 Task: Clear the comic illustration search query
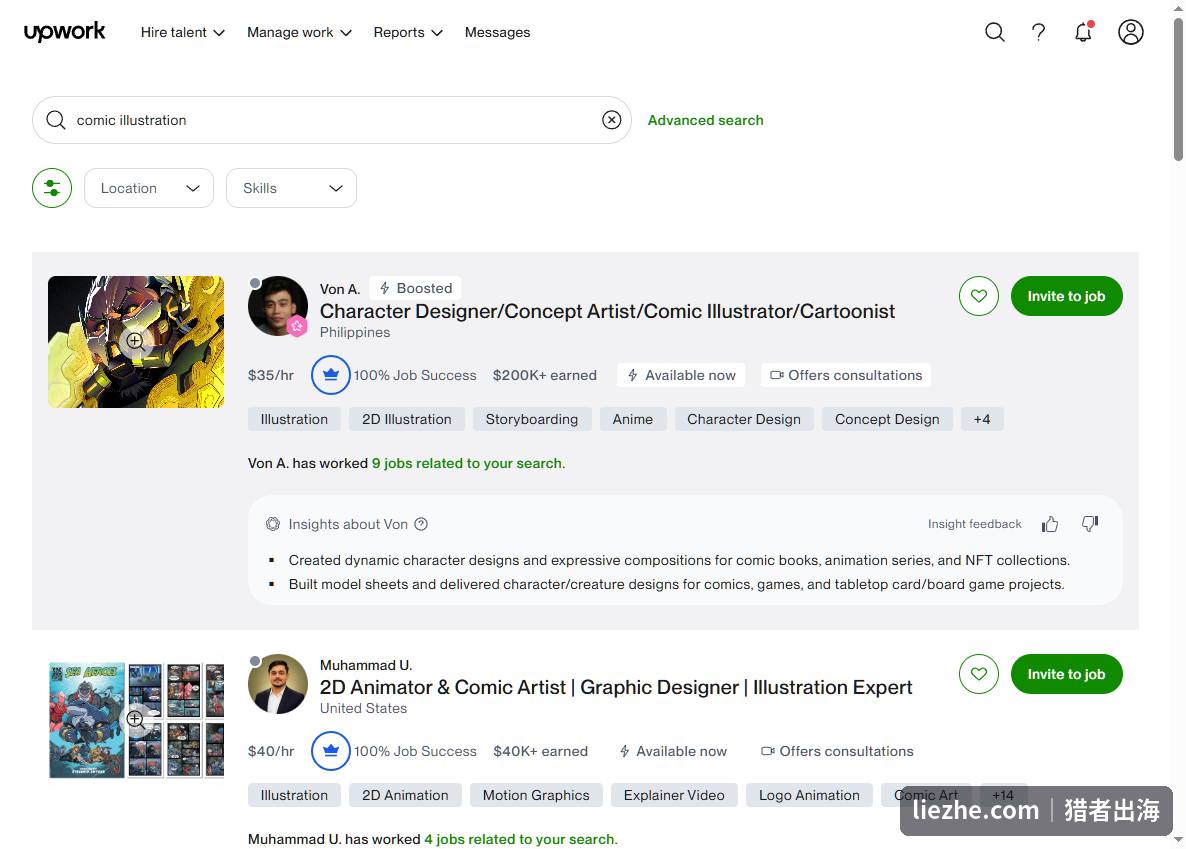coord(611,120)
